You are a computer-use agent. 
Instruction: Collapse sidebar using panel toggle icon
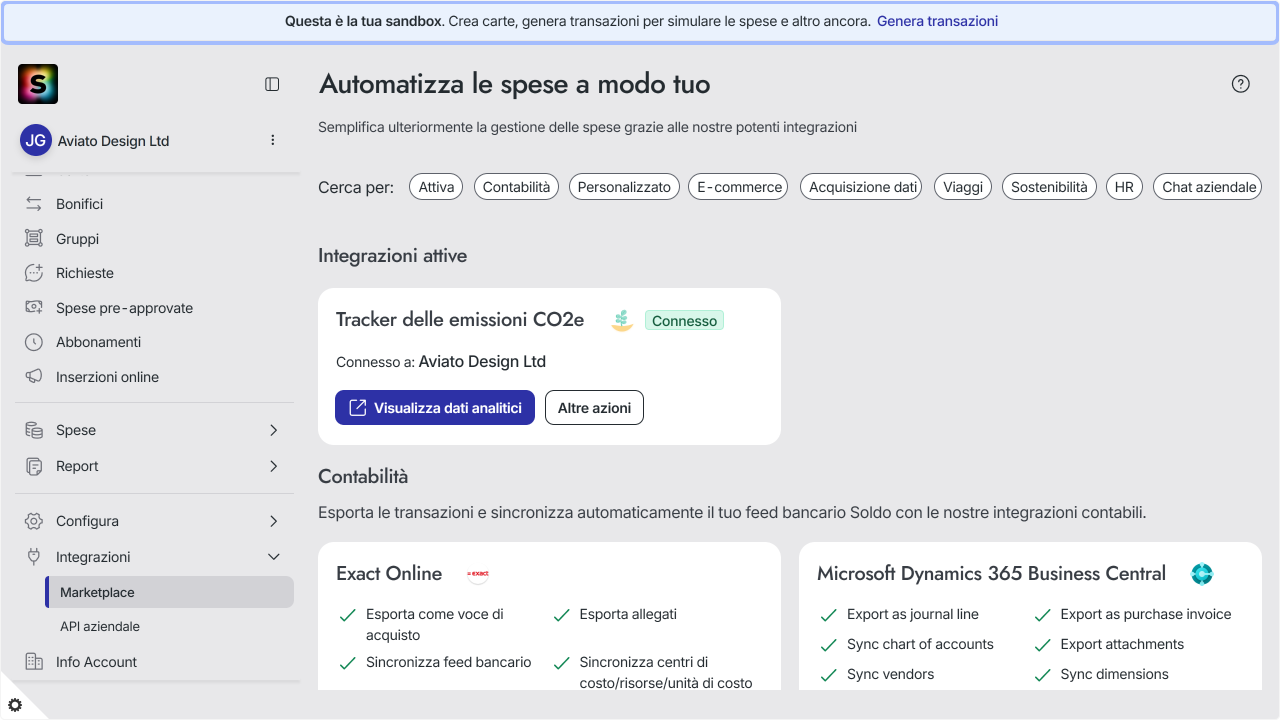tap(272, 84)
